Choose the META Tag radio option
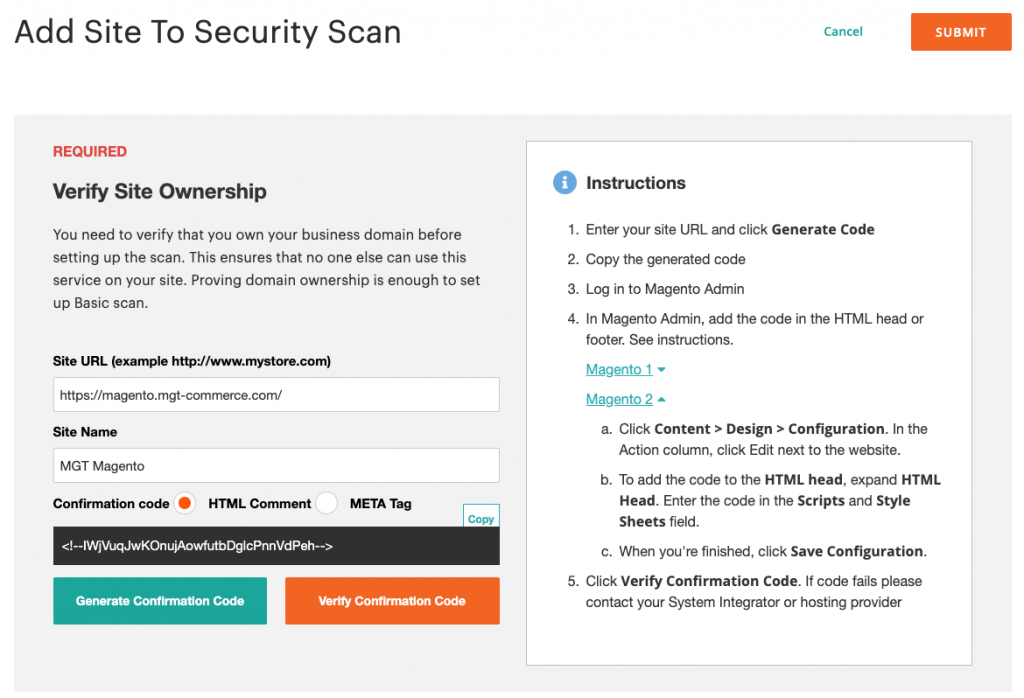This screenshot has height=698, width=1024. (x=326, y=503)
